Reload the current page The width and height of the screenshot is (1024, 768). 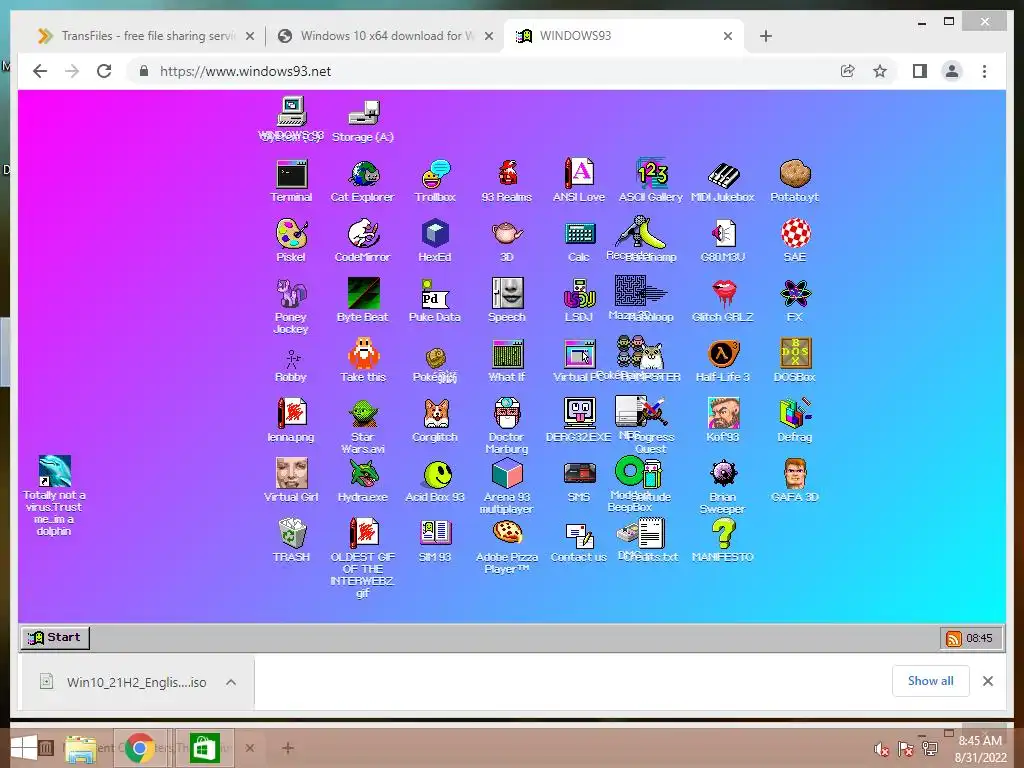pyautogui.click(x=104, y=71)
